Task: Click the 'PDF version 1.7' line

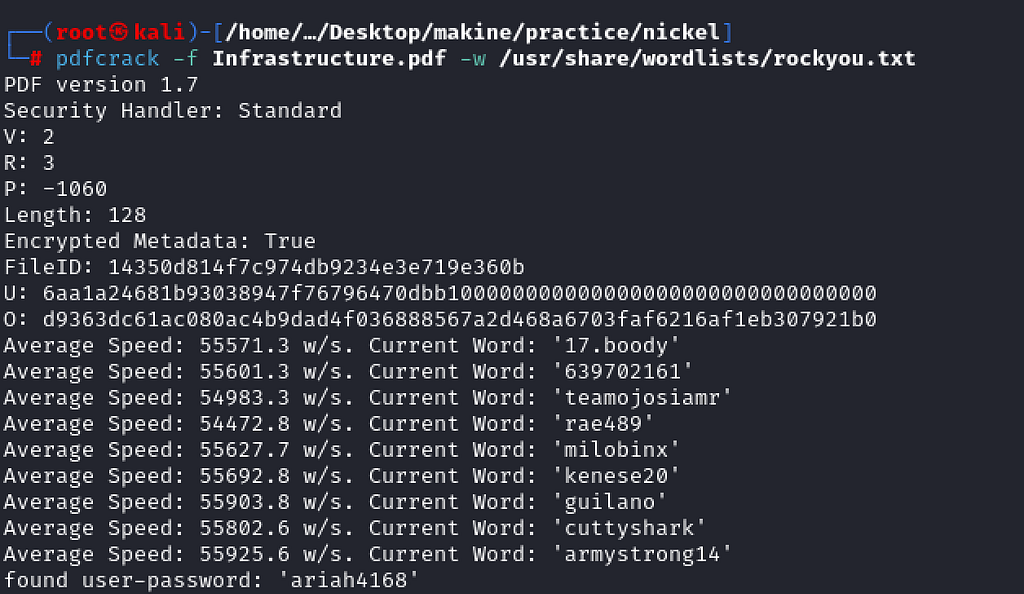Action: click(x=101, y=84)
